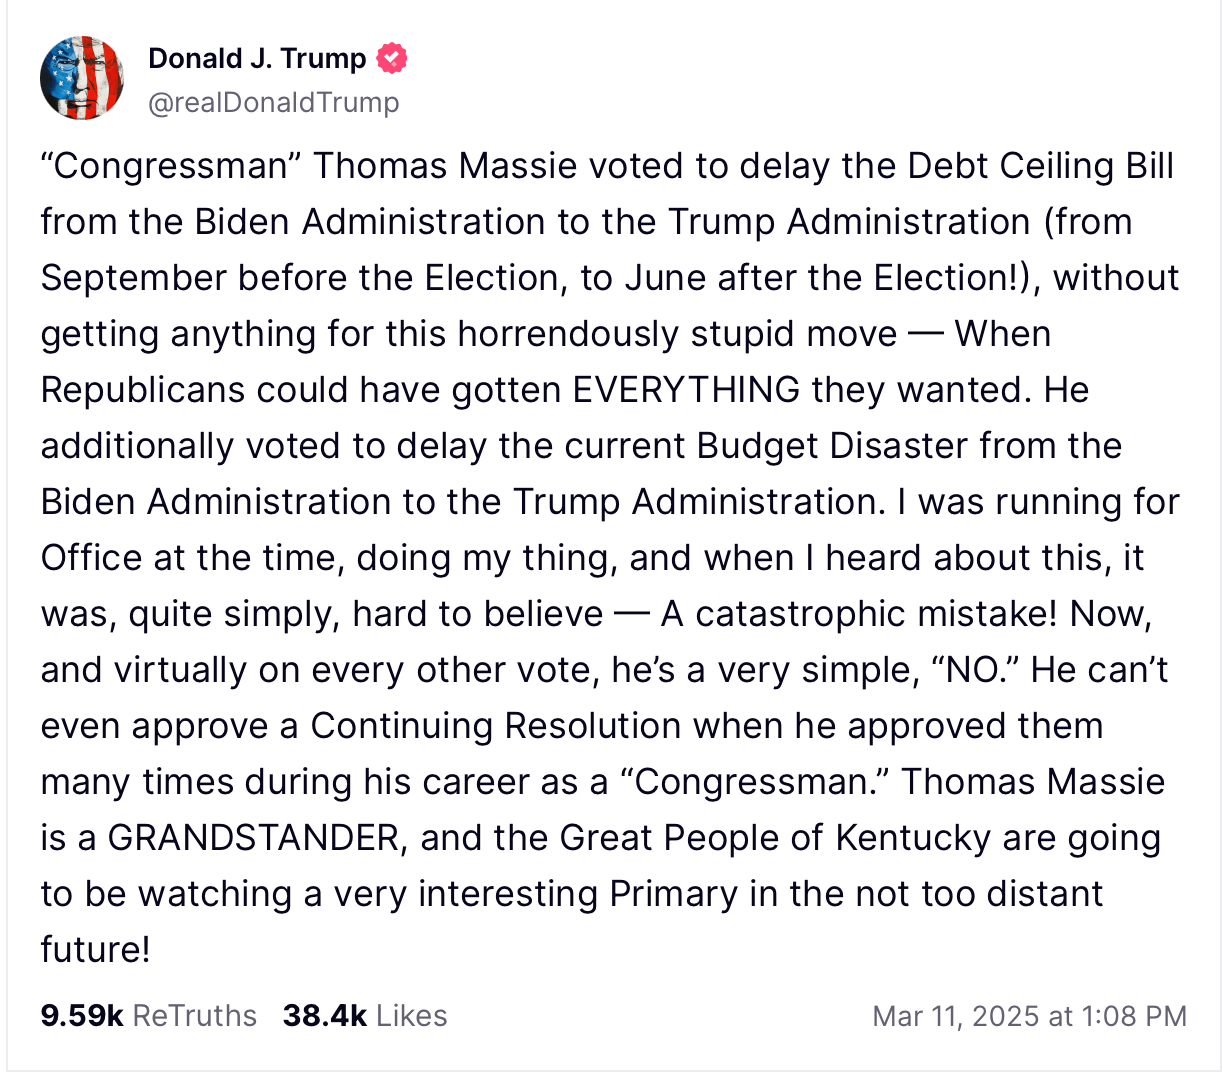Click the Donald J. Trump display name
1222x1072 pixels.
point(257,59)
